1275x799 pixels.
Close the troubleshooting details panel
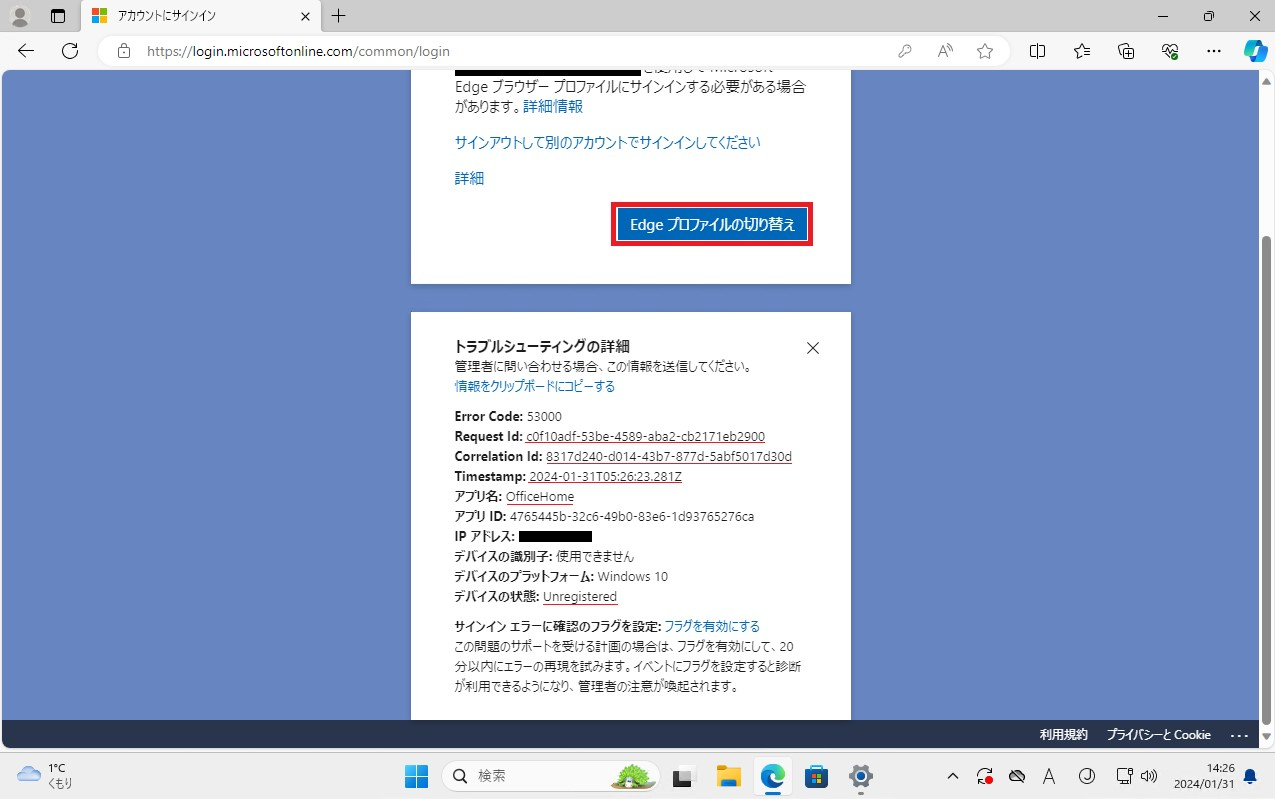pos(813,348)
